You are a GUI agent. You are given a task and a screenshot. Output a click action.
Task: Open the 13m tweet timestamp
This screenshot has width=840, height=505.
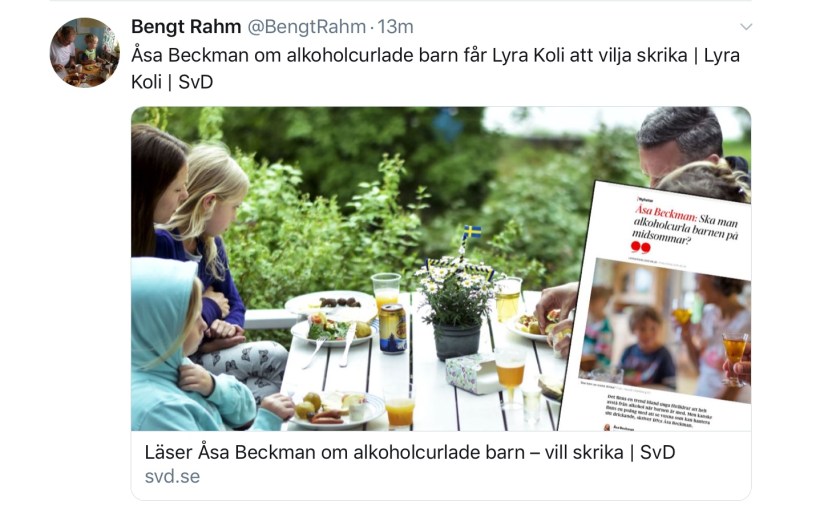click(395, 26)
